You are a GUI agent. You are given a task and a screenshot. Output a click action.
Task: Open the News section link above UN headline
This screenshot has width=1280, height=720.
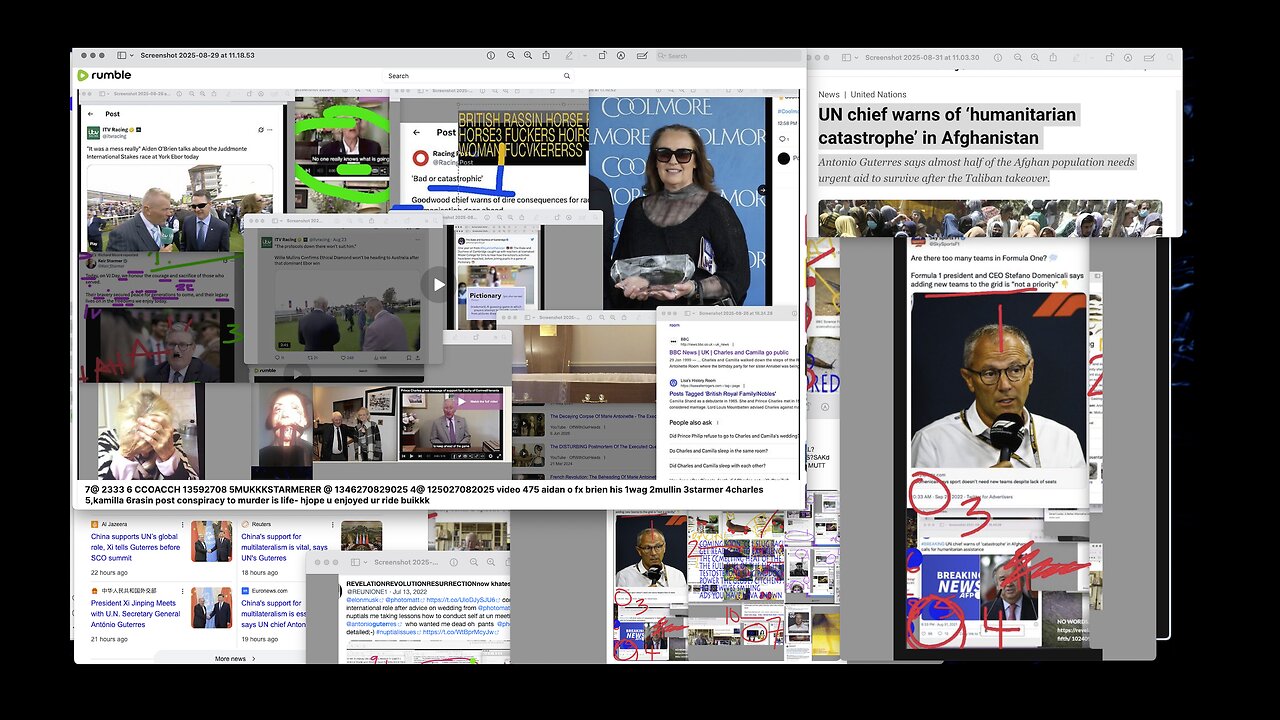(x=829, y=95)
